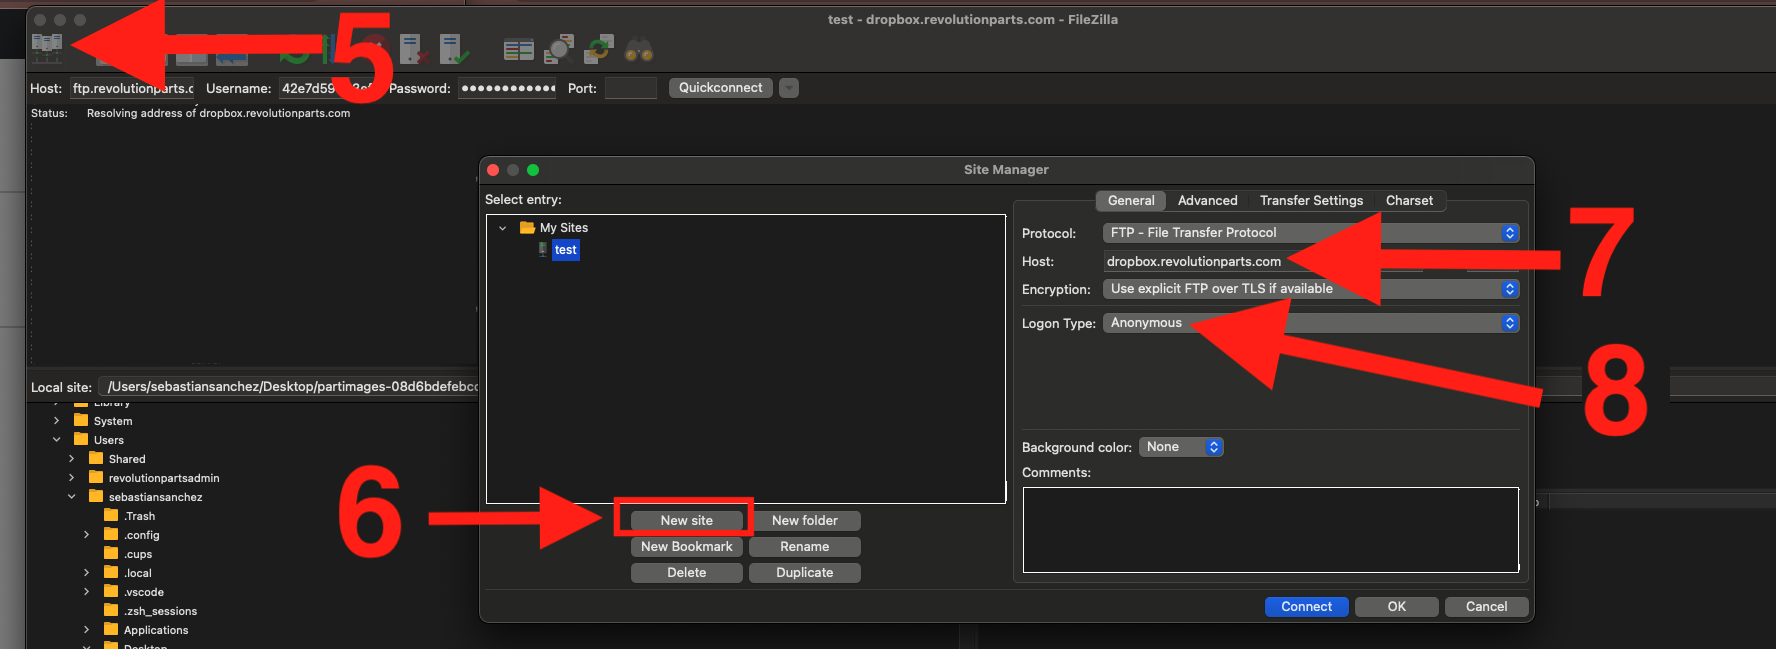Collapse the sebastiansanchez folder node

[x=71, y=497]
